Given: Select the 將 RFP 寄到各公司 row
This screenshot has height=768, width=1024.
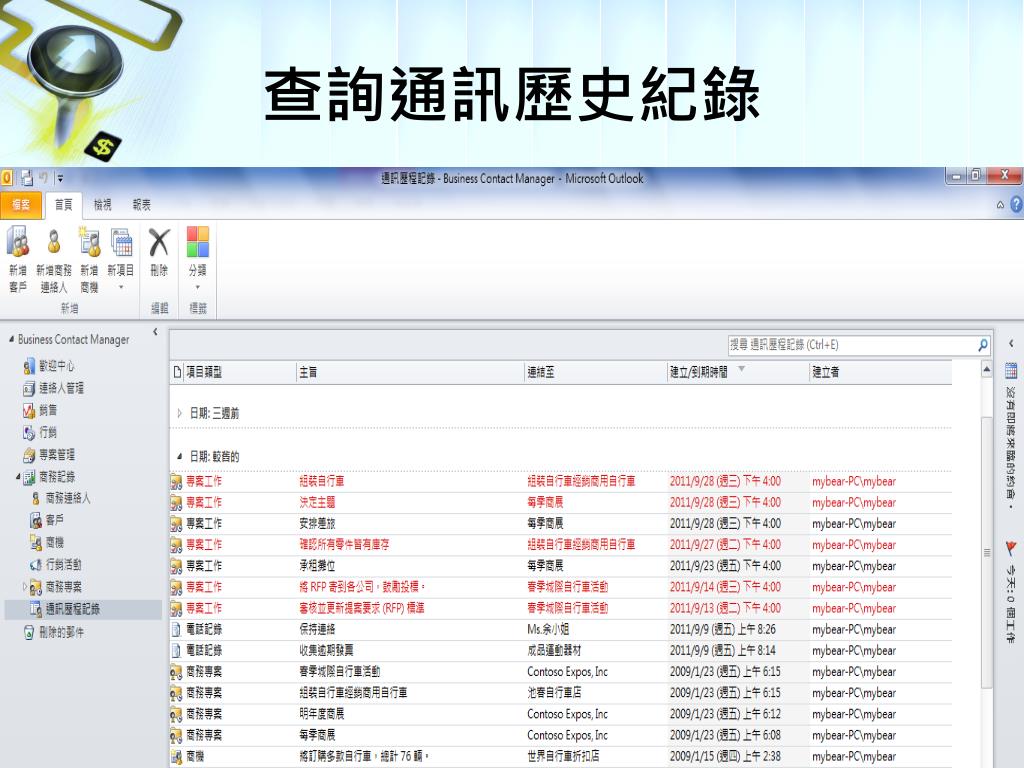Looking at the screenshot, I should (560, 587).
